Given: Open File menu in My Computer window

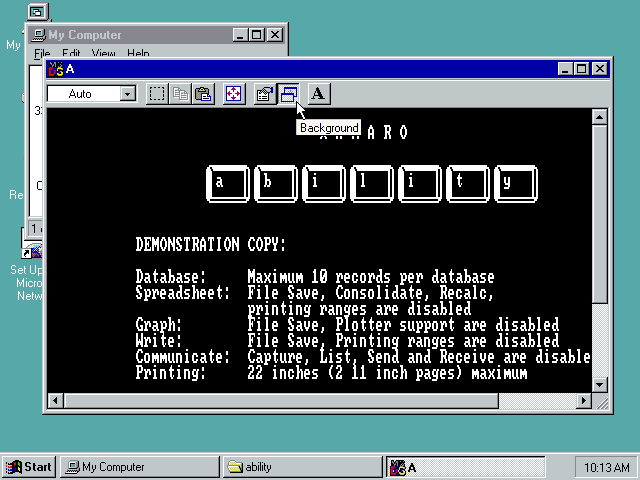Looking at the screenshot, I should (42, 53).
